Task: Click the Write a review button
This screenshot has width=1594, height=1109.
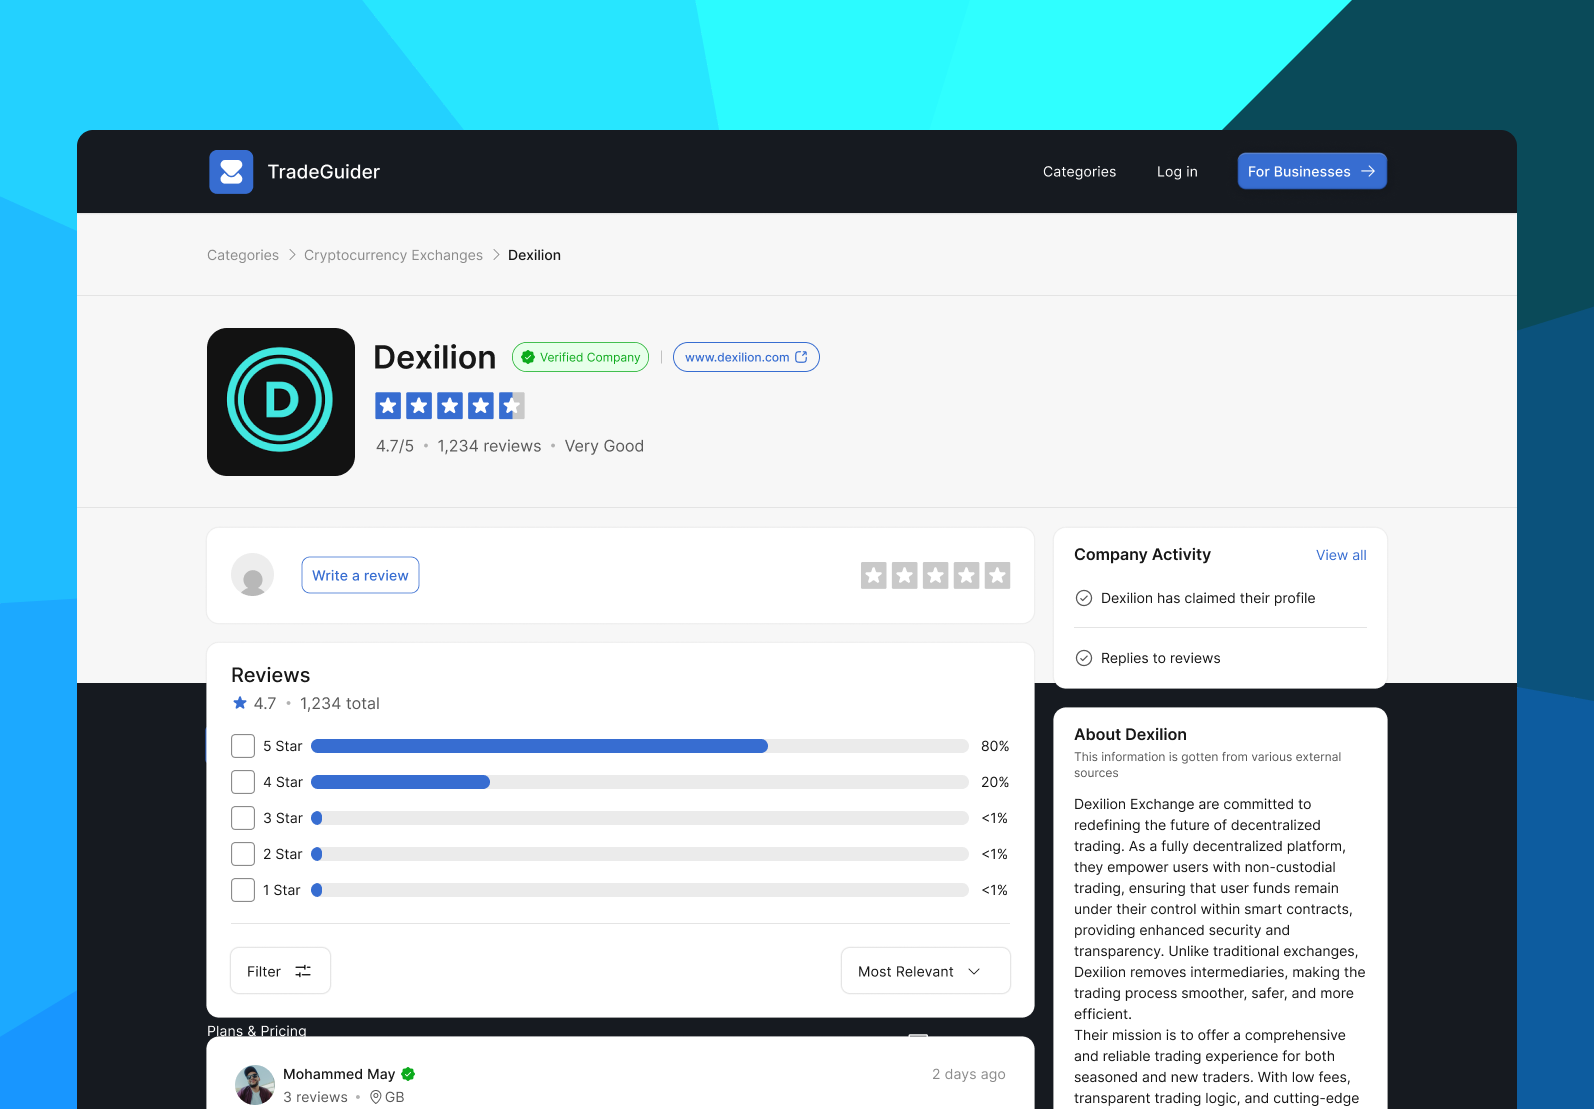Action: tap(360, 575)
